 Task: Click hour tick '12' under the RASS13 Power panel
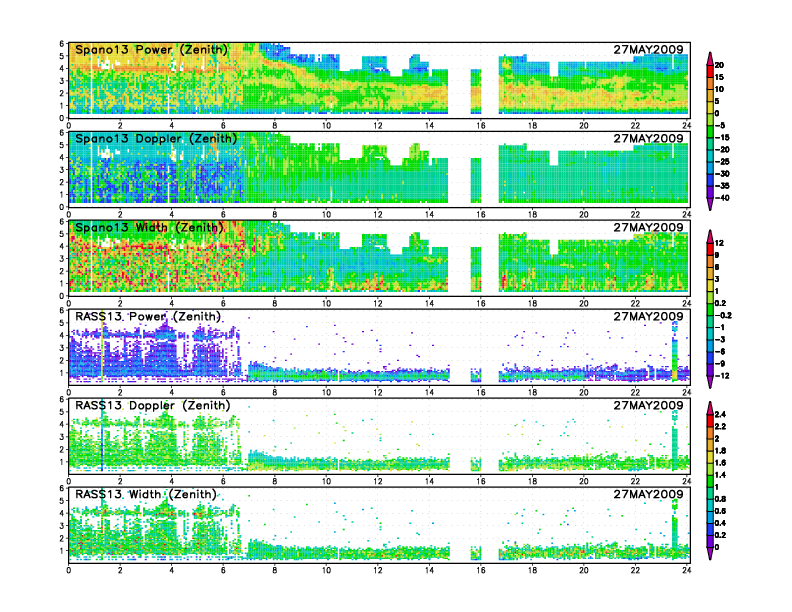coord(378,392)
